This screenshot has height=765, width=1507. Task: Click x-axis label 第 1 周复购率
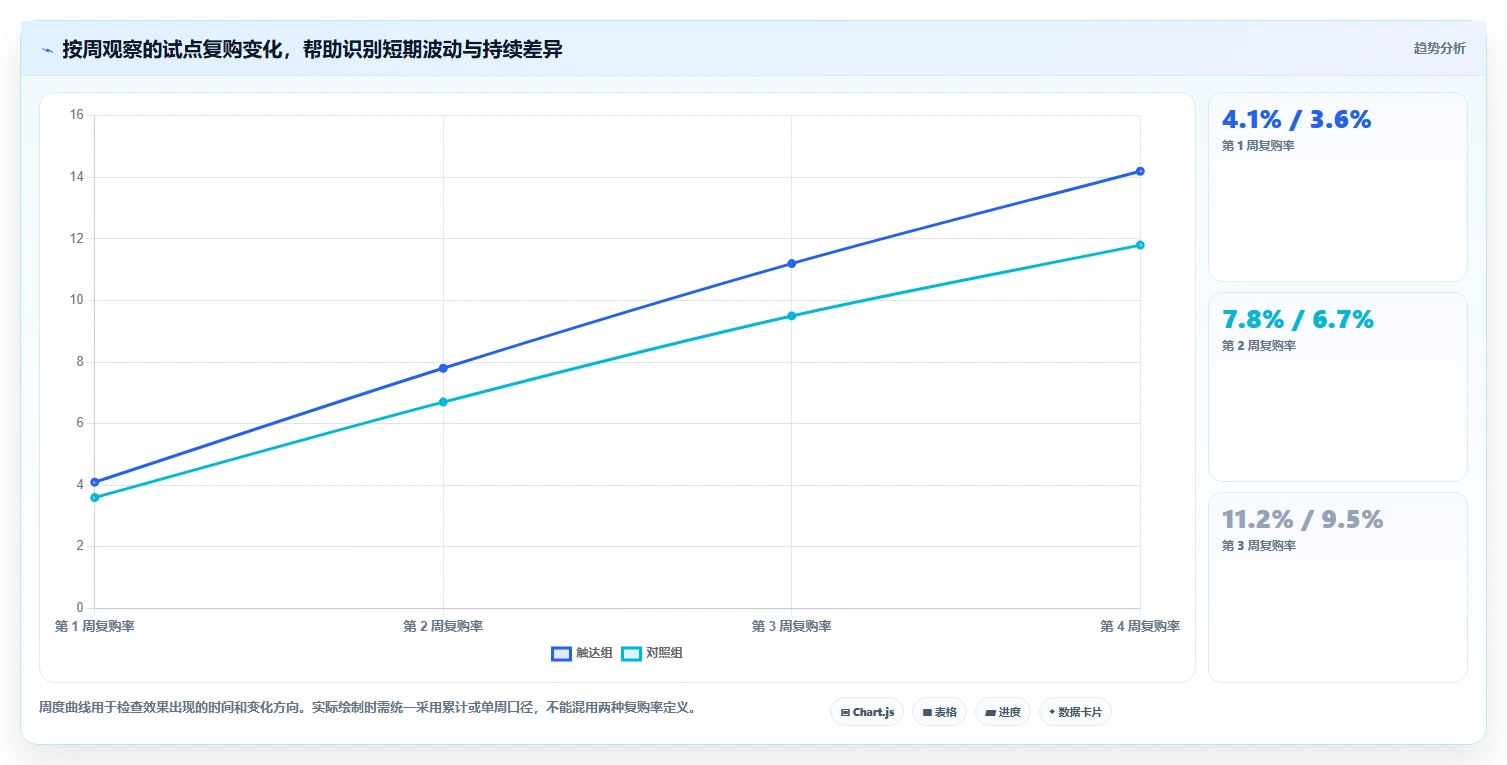[x=94, y=626]
